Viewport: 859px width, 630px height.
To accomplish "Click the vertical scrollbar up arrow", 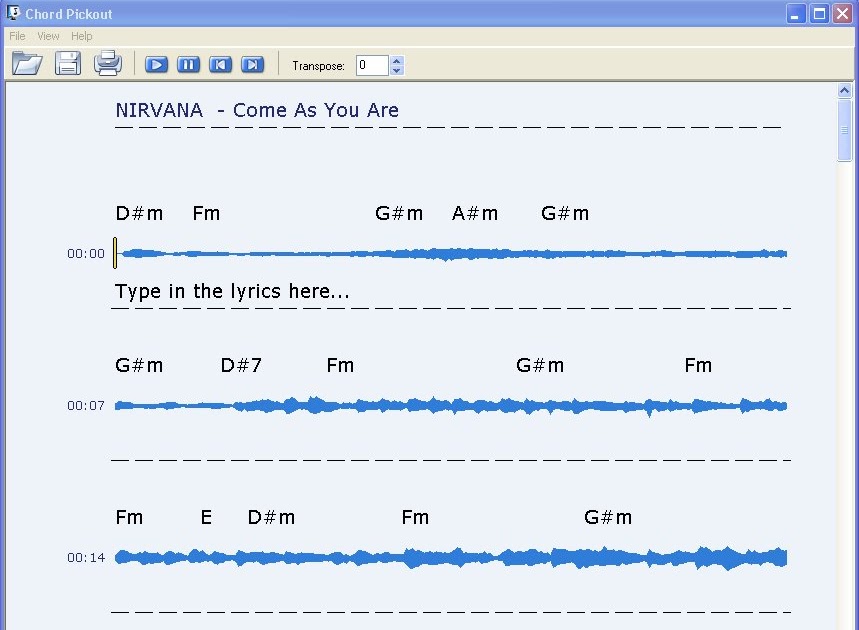I will (x=845, y=90).
